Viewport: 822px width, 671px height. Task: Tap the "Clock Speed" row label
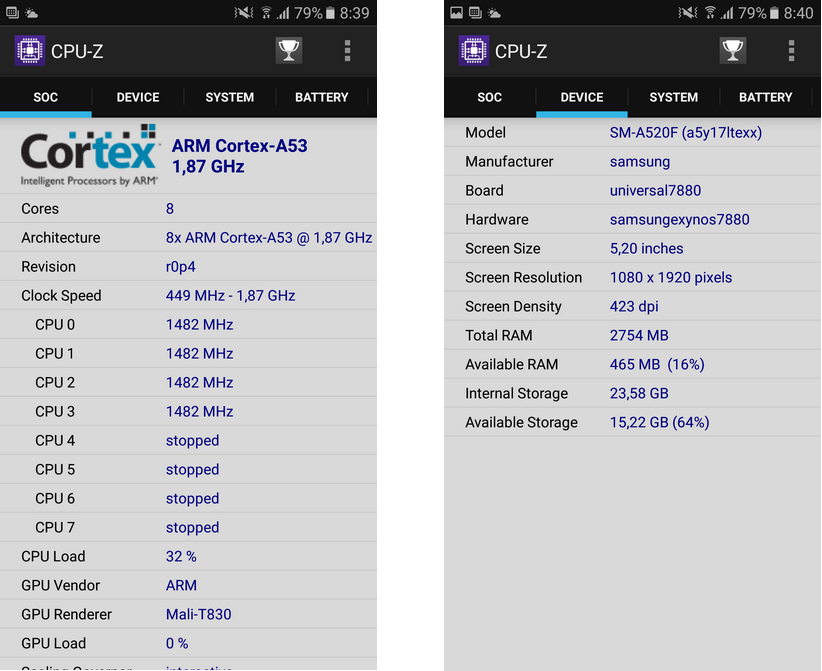click(61, 296)
